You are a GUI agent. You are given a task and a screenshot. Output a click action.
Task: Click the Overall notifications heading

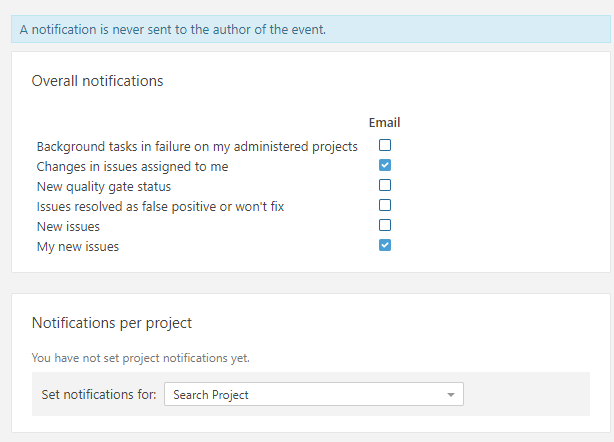[97, 81]
